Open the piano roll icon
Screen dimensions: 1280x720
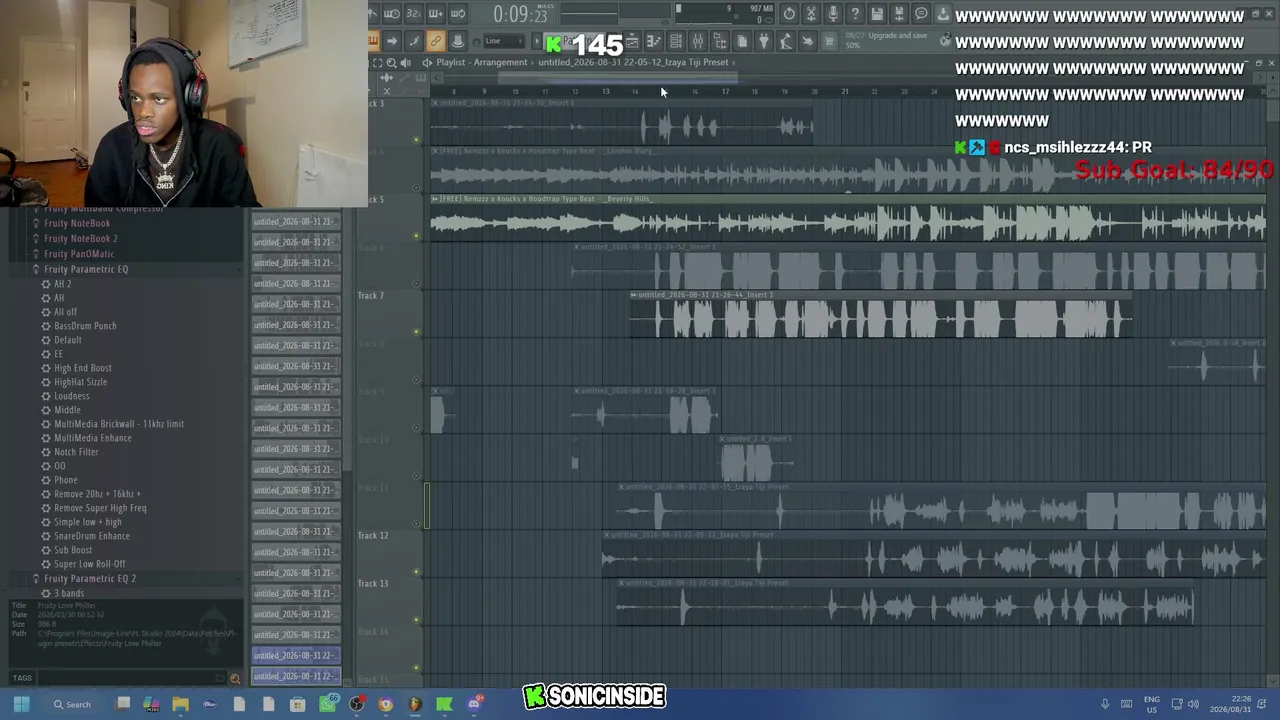[654, 41]
